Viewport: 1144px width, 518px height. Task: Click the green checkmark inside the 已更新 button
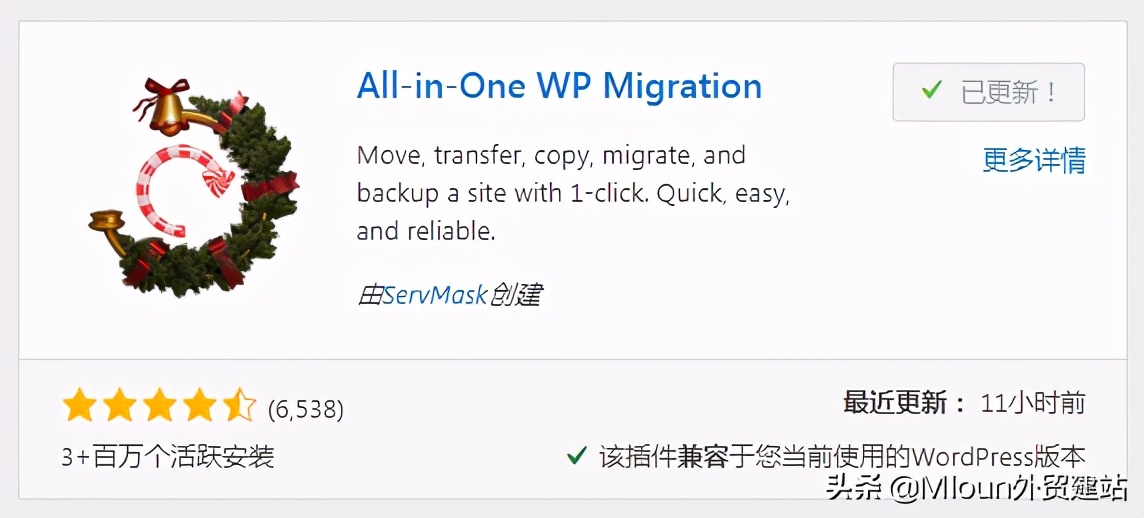[x=931, y=91]
